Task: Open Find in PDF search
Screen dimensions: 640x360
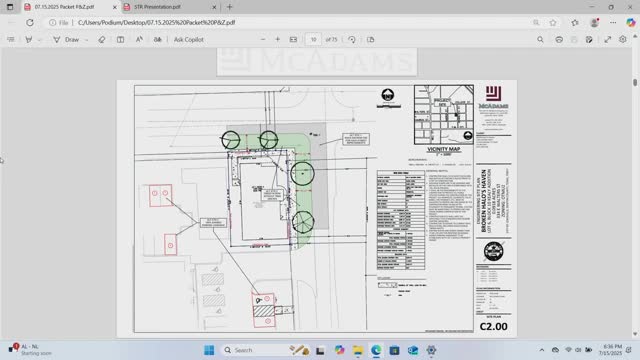Action: tap(540, 40)
